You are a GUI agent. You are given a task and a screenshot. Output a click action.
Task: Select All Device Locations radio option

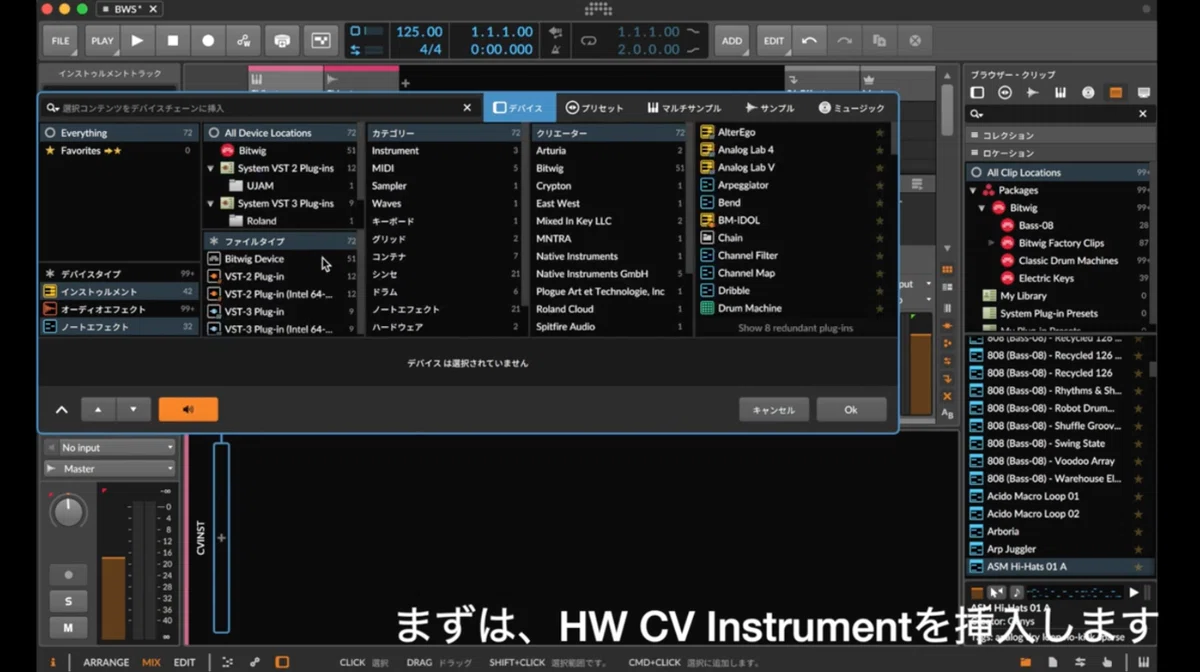(x=283, y=133)
